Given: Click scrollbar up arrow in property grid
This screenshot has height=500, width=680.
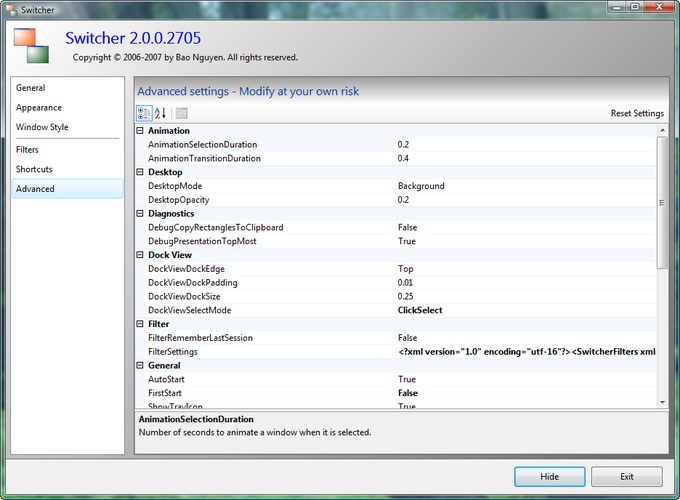Looking at the screenshot, I should pos(662,130).
